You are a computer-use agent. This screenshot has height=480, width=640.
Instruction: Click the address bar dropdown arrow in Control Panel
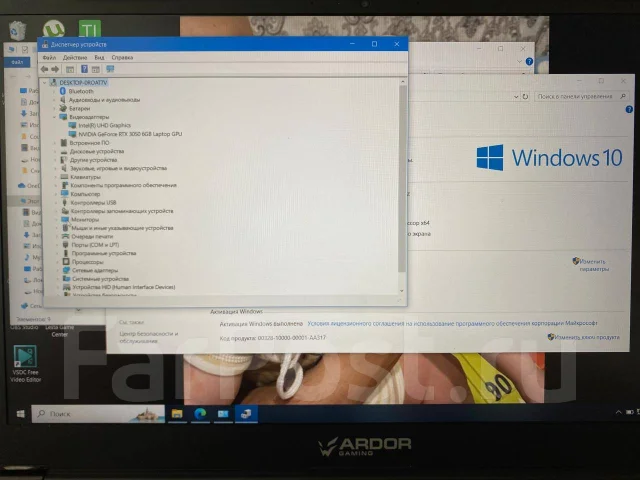click(516, 97)
